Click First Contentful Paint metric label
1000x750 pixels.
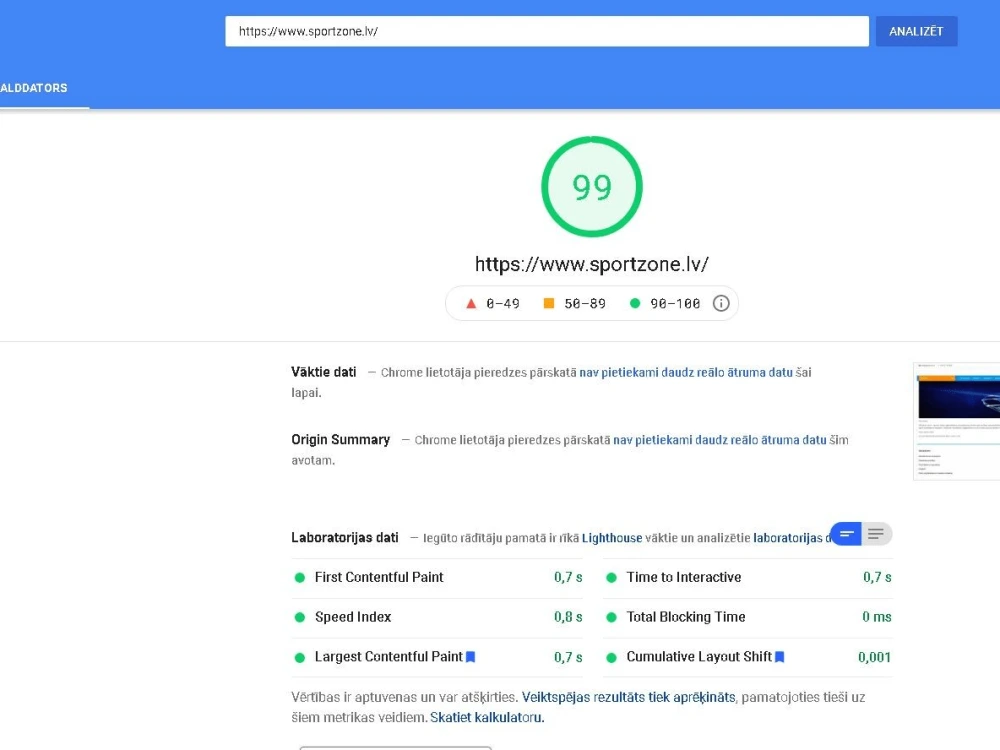coord(379,577)
